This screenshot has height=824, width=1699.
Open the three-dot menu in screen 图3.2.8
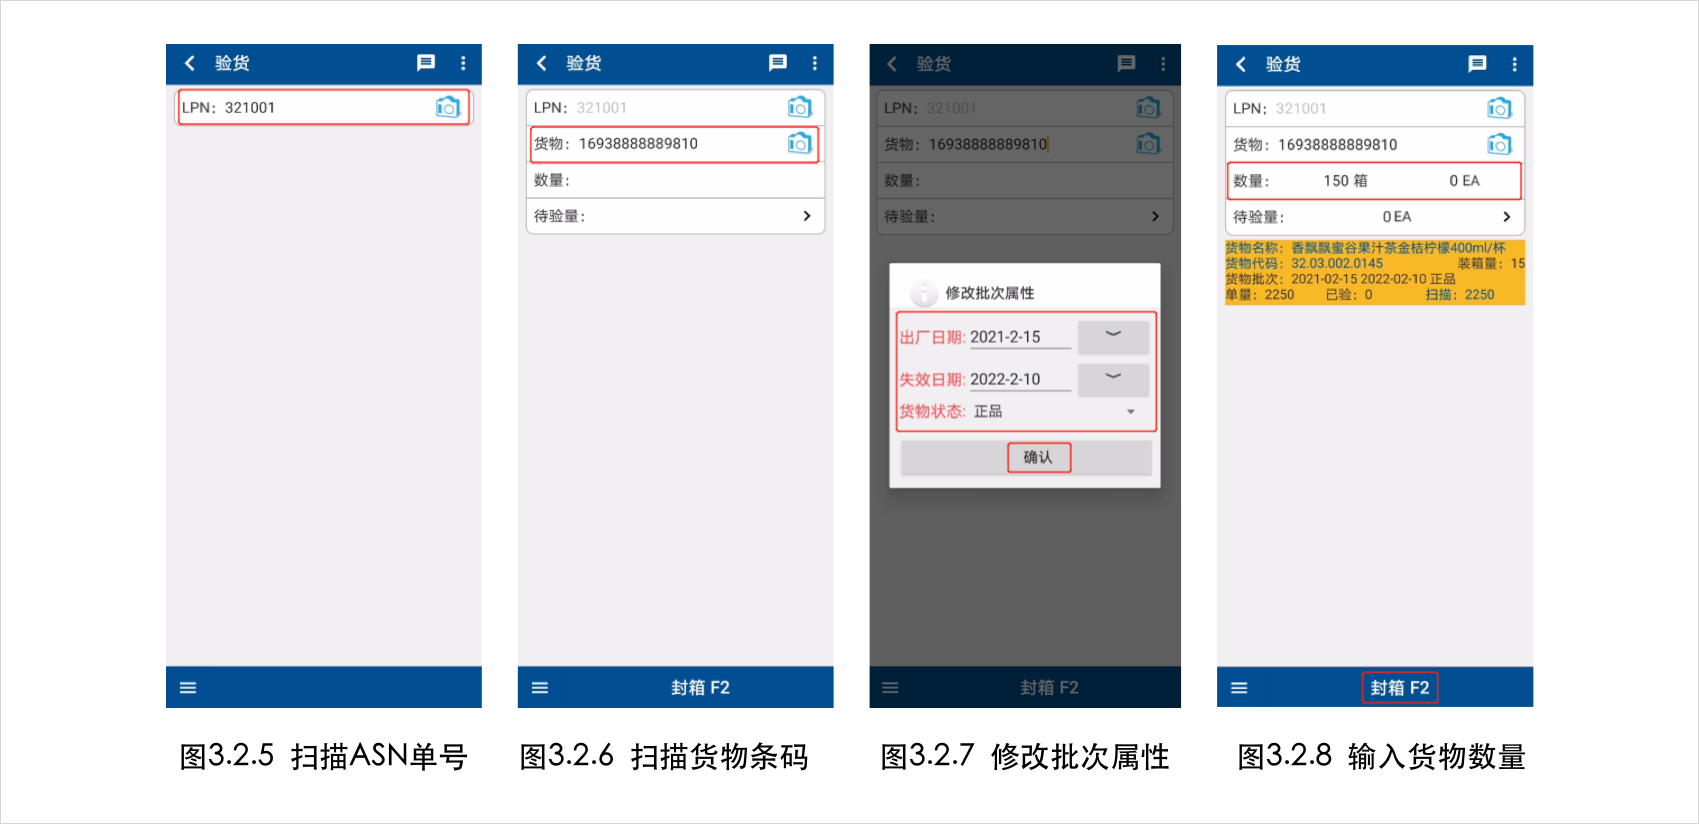pyautogui.click(x=1515, y=64)
